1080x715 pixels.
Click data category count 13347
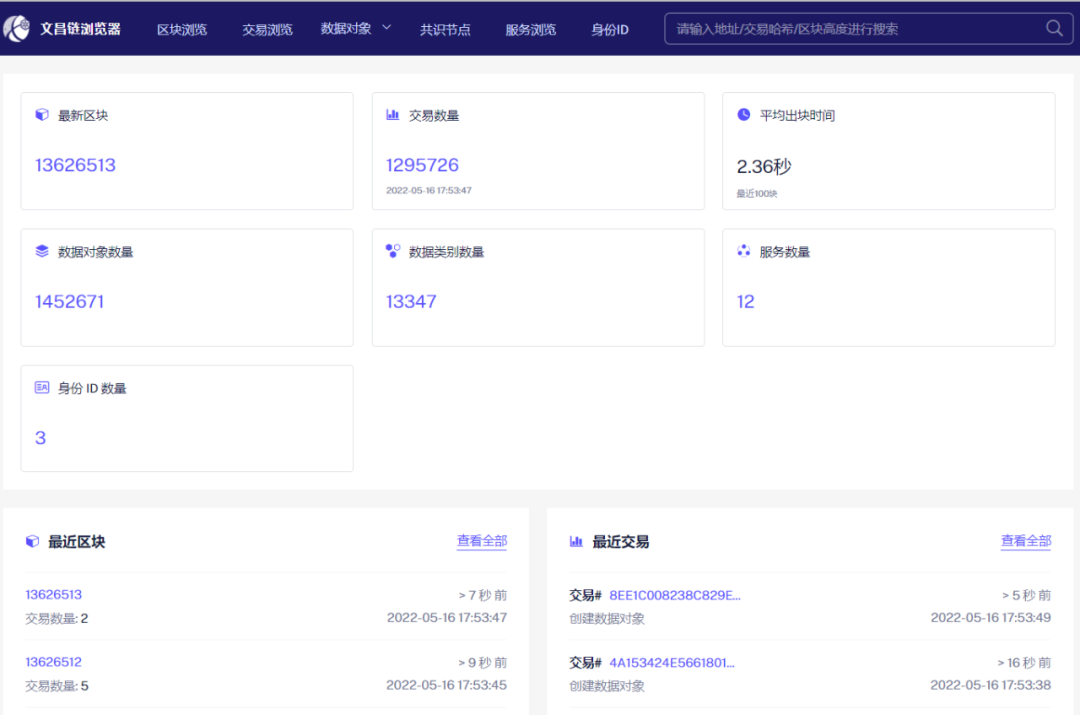[411, 302]
